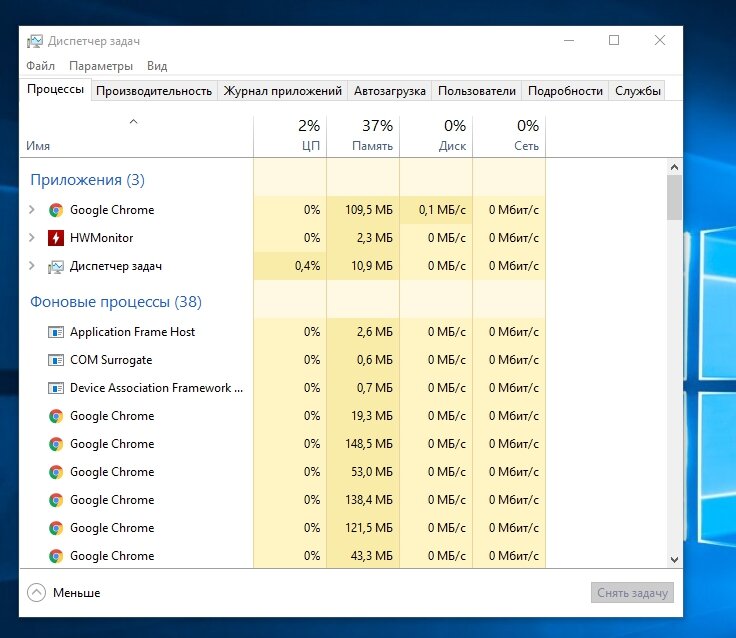Open the Файл menu
This screenshot has height=638, width=736.
point(40,66)
